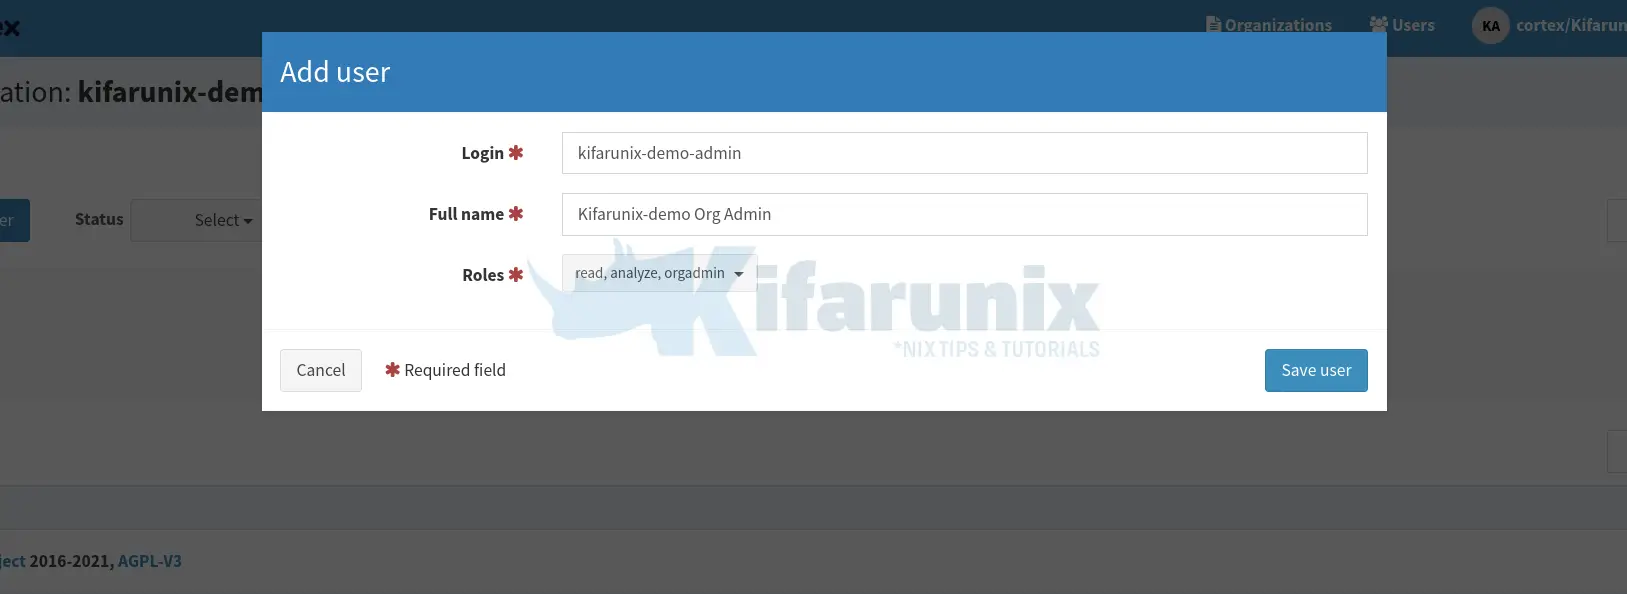
Task: Focus the Full name input field
Action: [x=964, y=214]
